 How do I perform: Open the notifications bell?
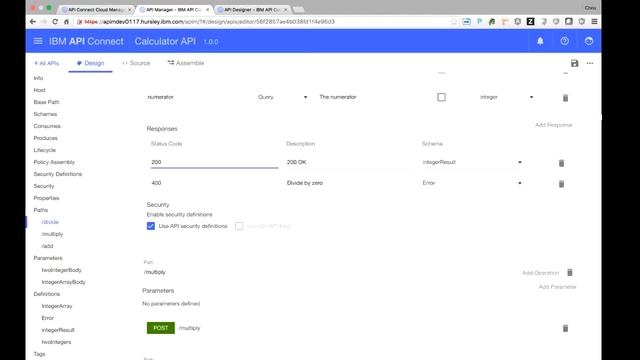[x=540, y=41]
